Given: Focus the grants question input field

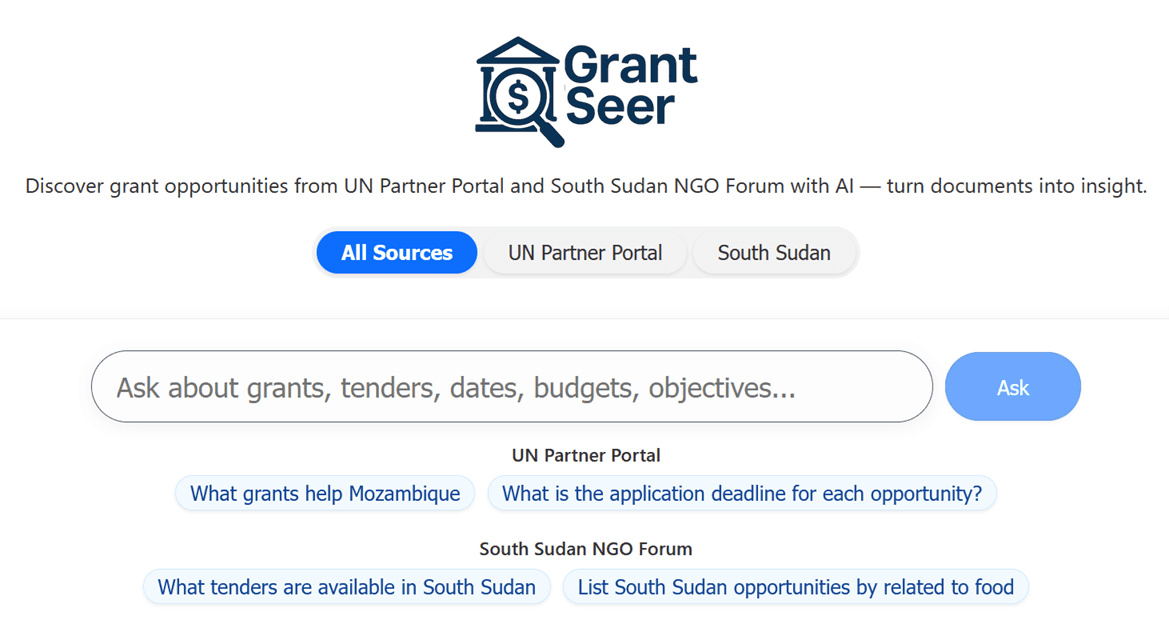Looking at the screenshot, I should coord(511,387).
